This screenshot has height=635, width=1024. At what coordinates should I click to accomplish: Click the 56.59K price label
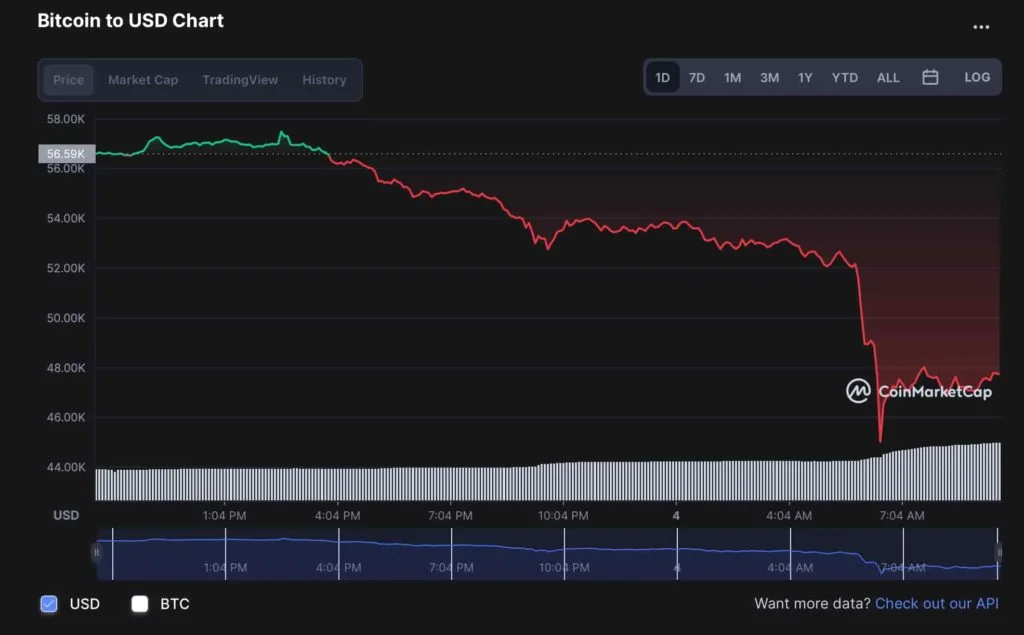tap(67, 154)
